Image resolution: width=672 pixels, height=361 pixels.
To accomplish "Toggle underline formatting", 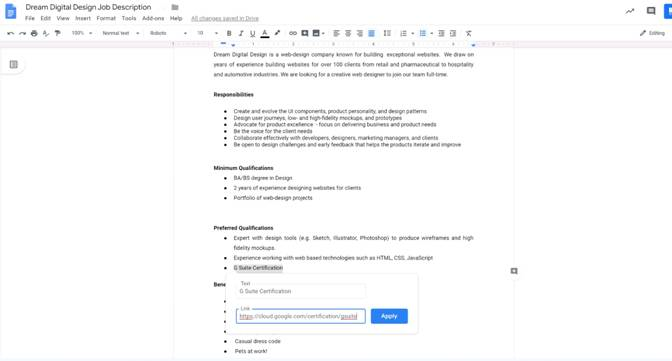I will [x=252, y=33].
